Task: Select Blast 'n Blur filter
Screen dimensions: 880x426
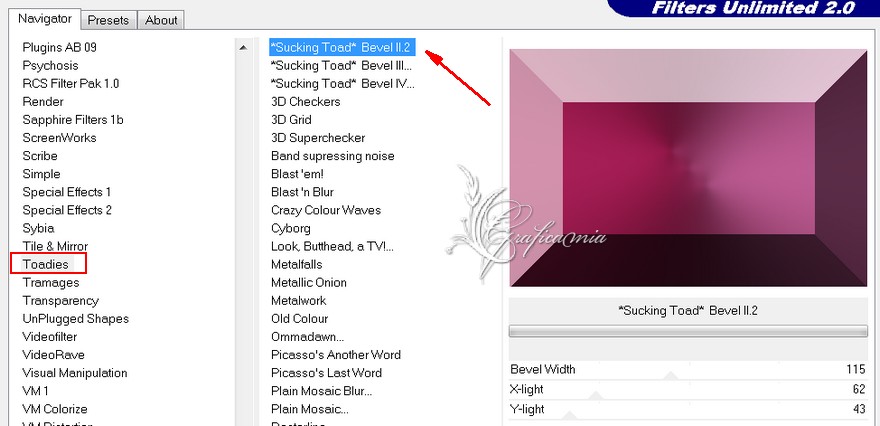Action: tap(302, 192)
